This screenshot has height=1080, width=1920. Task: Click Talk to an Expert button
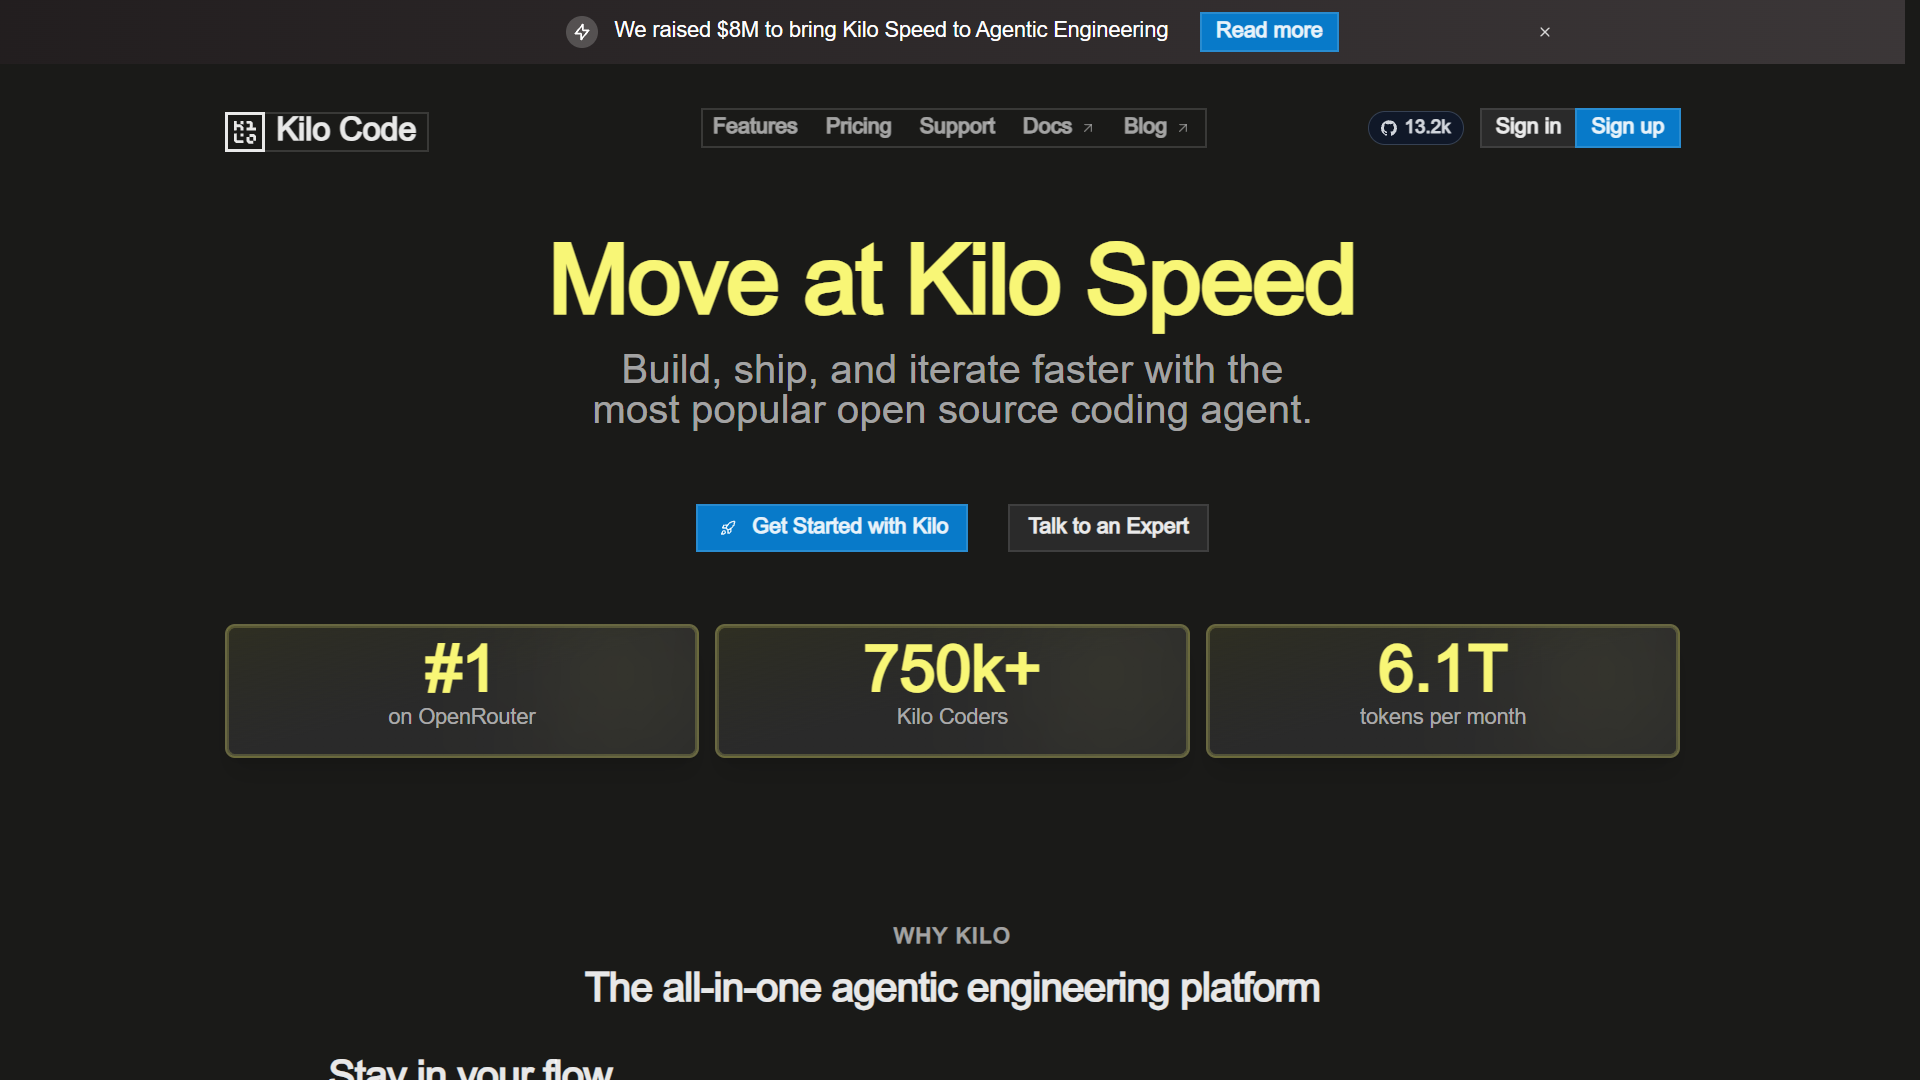(1108, 527)
